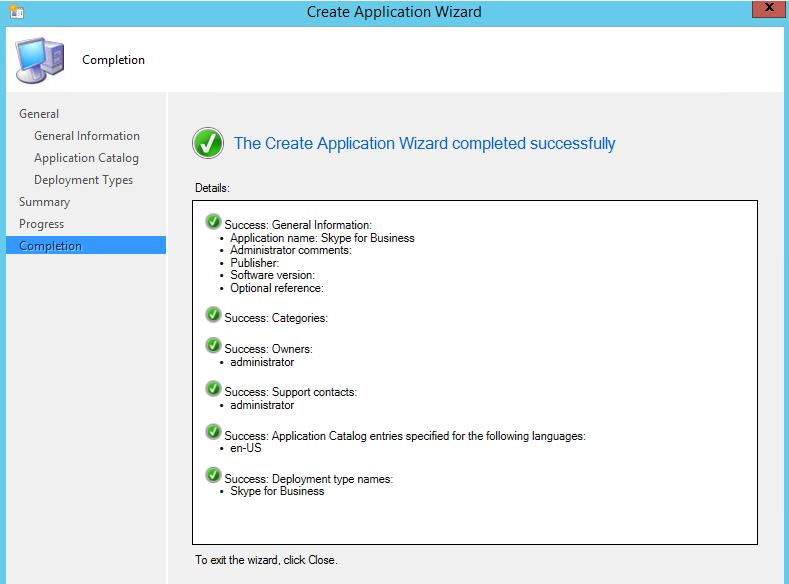This screenshot has height=584, width=789.
Task: Click the wizard computer icon in header
Action: [39, 59]
